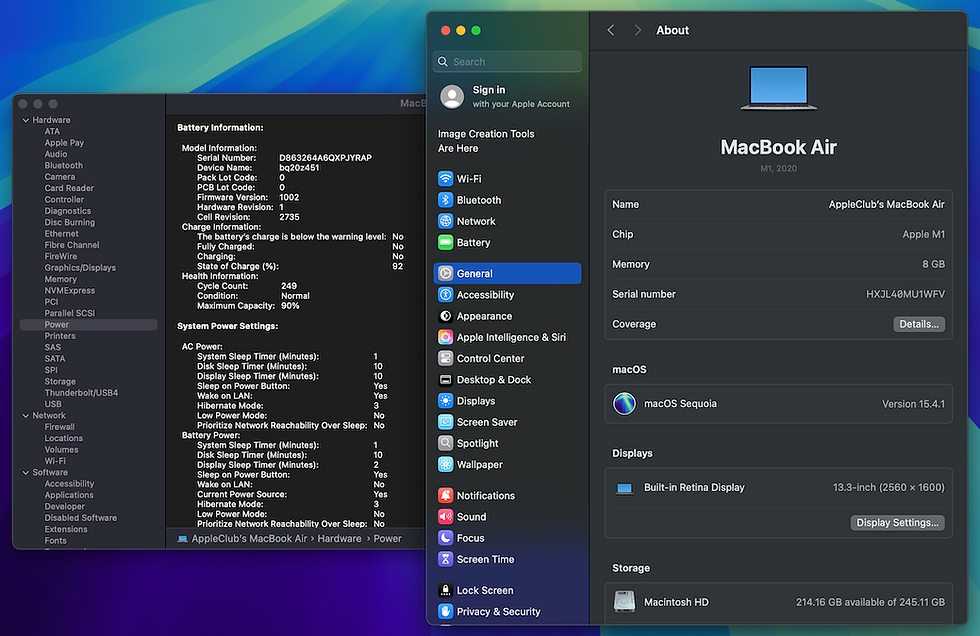Screen dimensions: 980x636
Task: Select the General gear icon
Action: (445, 274)
